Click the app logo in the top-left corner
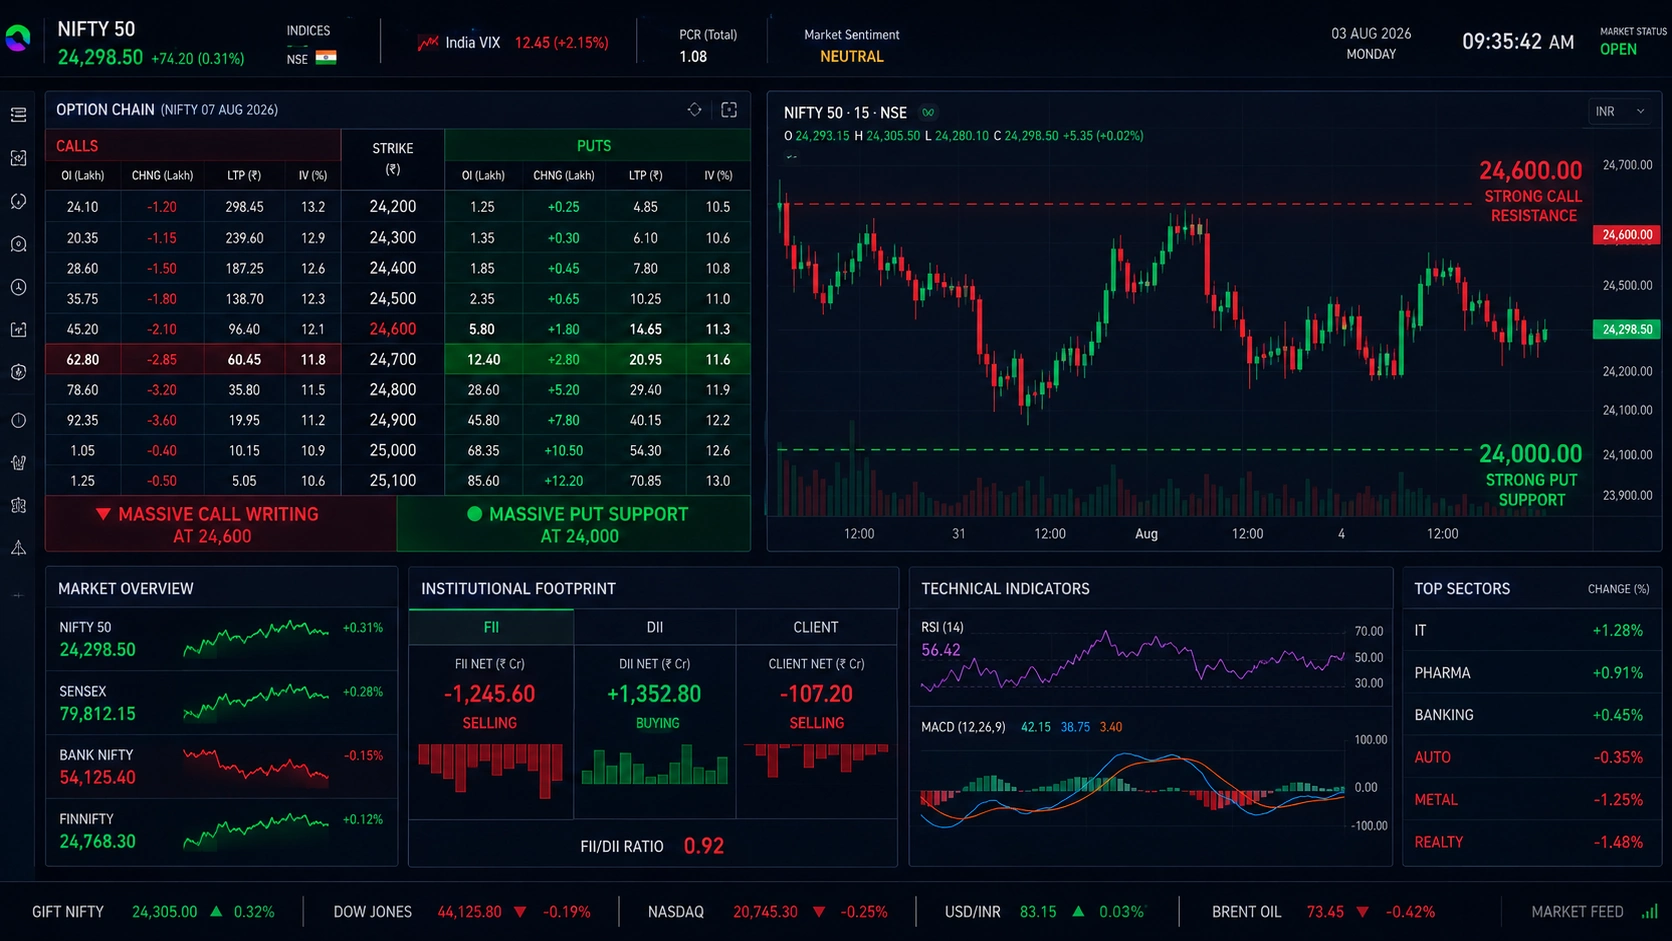This screenshot has height=941, width=1672. pyautogui.click(x=18, y=39)
